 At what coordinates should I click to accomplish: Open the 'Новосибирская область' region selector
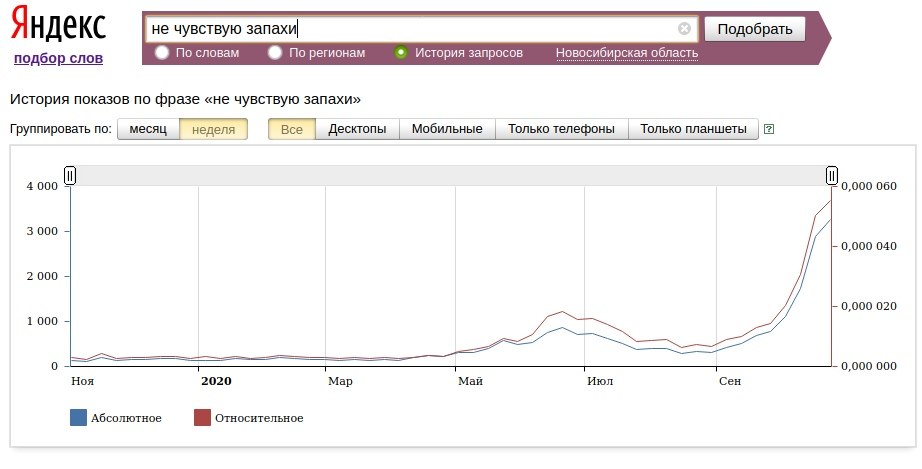point(627,53)
